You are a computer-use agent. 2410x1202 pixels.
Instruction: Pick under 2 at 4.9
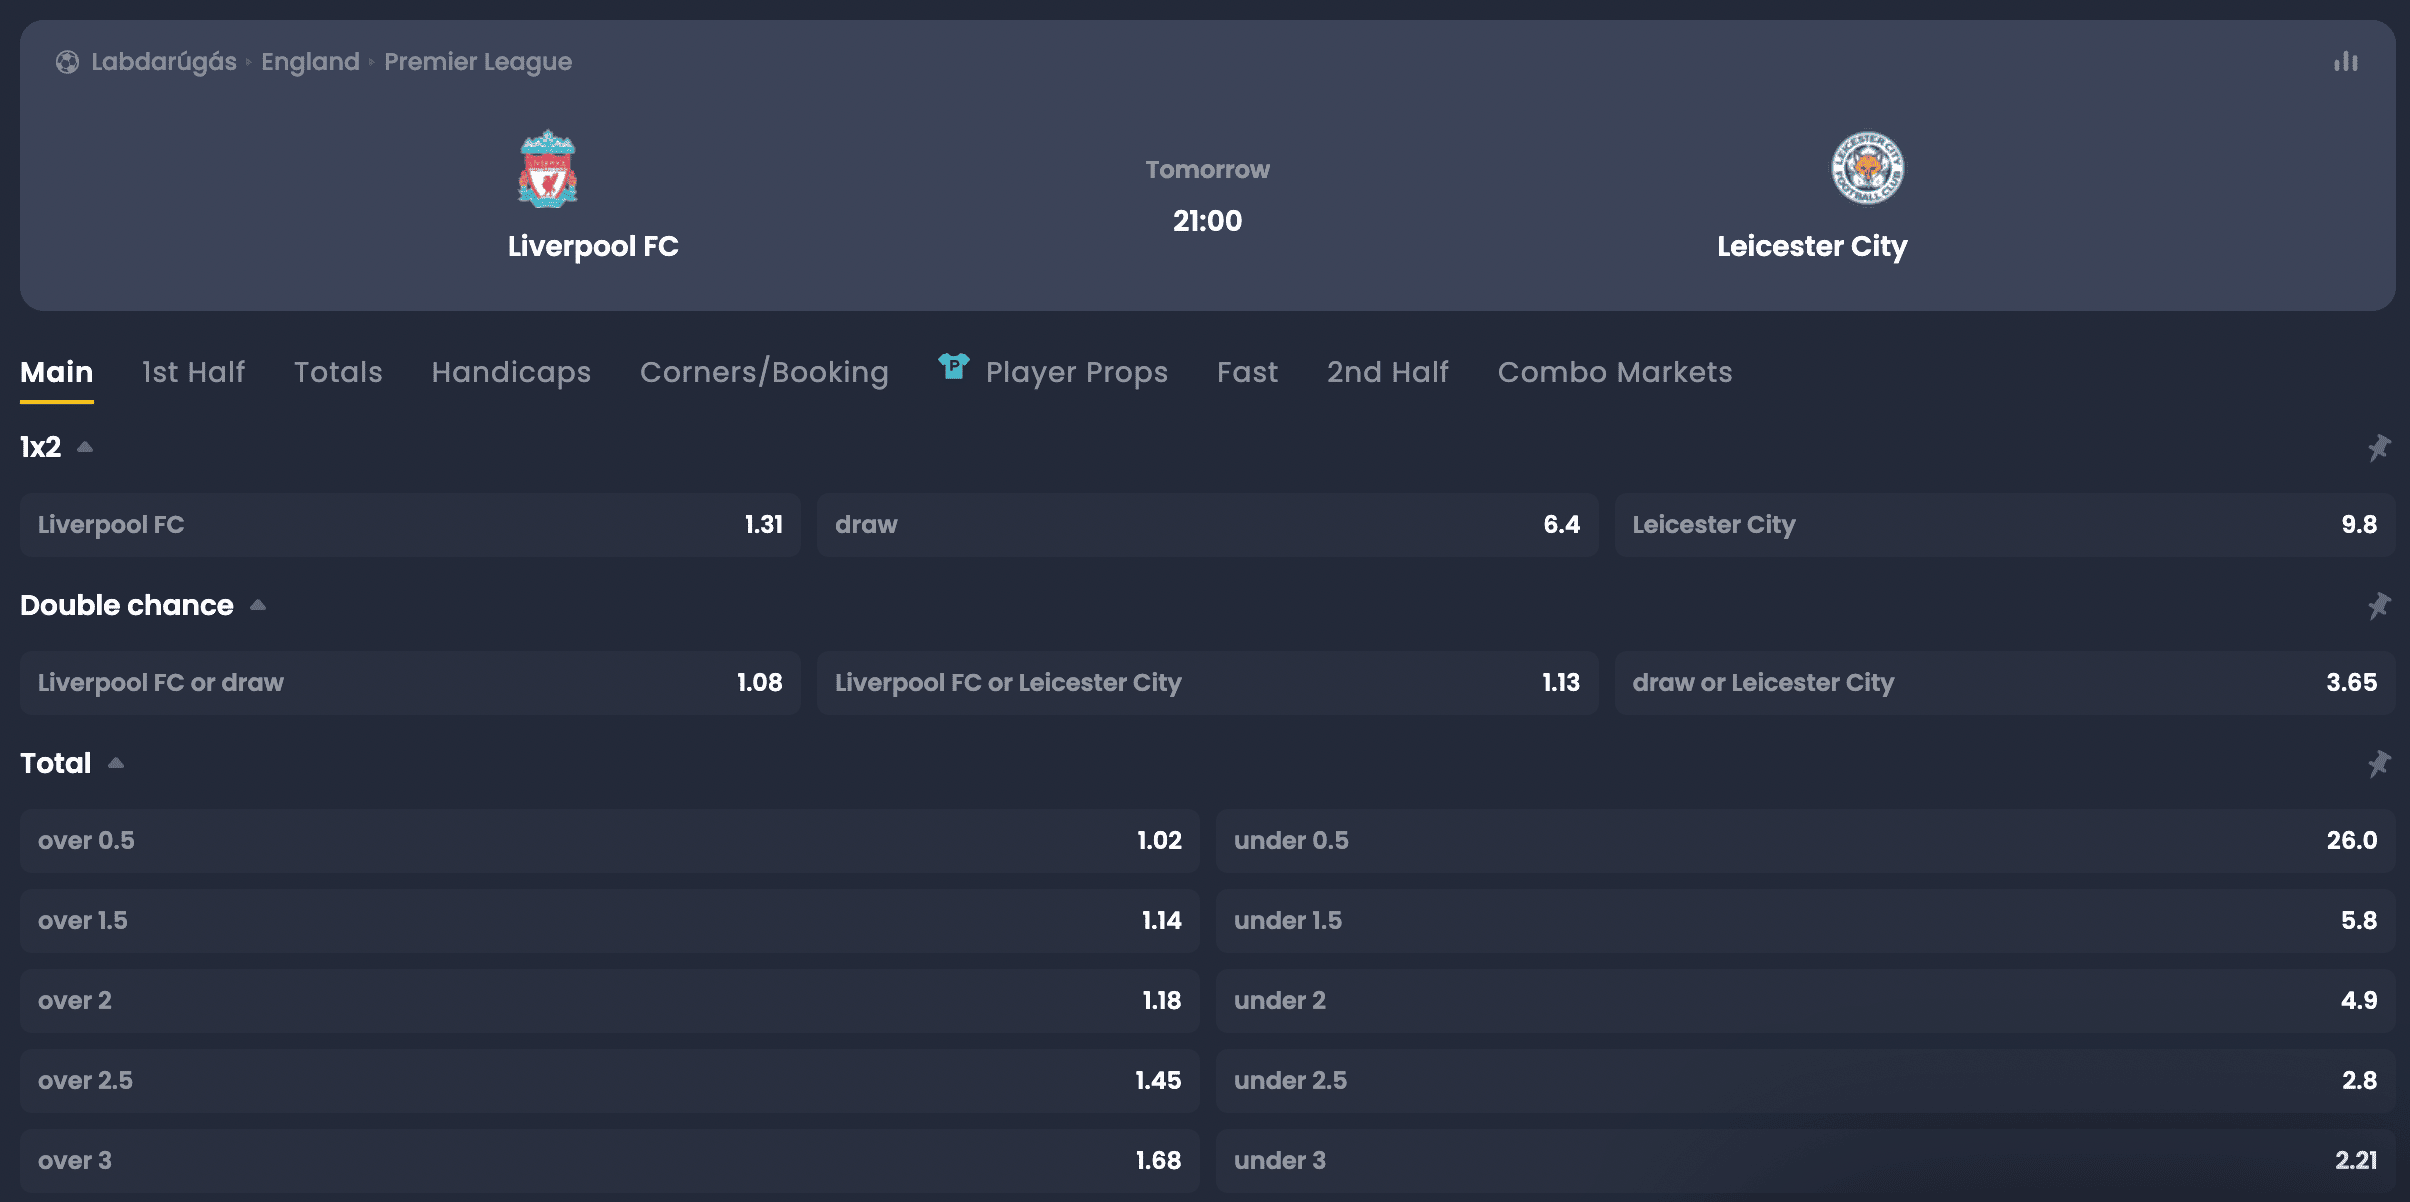(1806, 1001)
